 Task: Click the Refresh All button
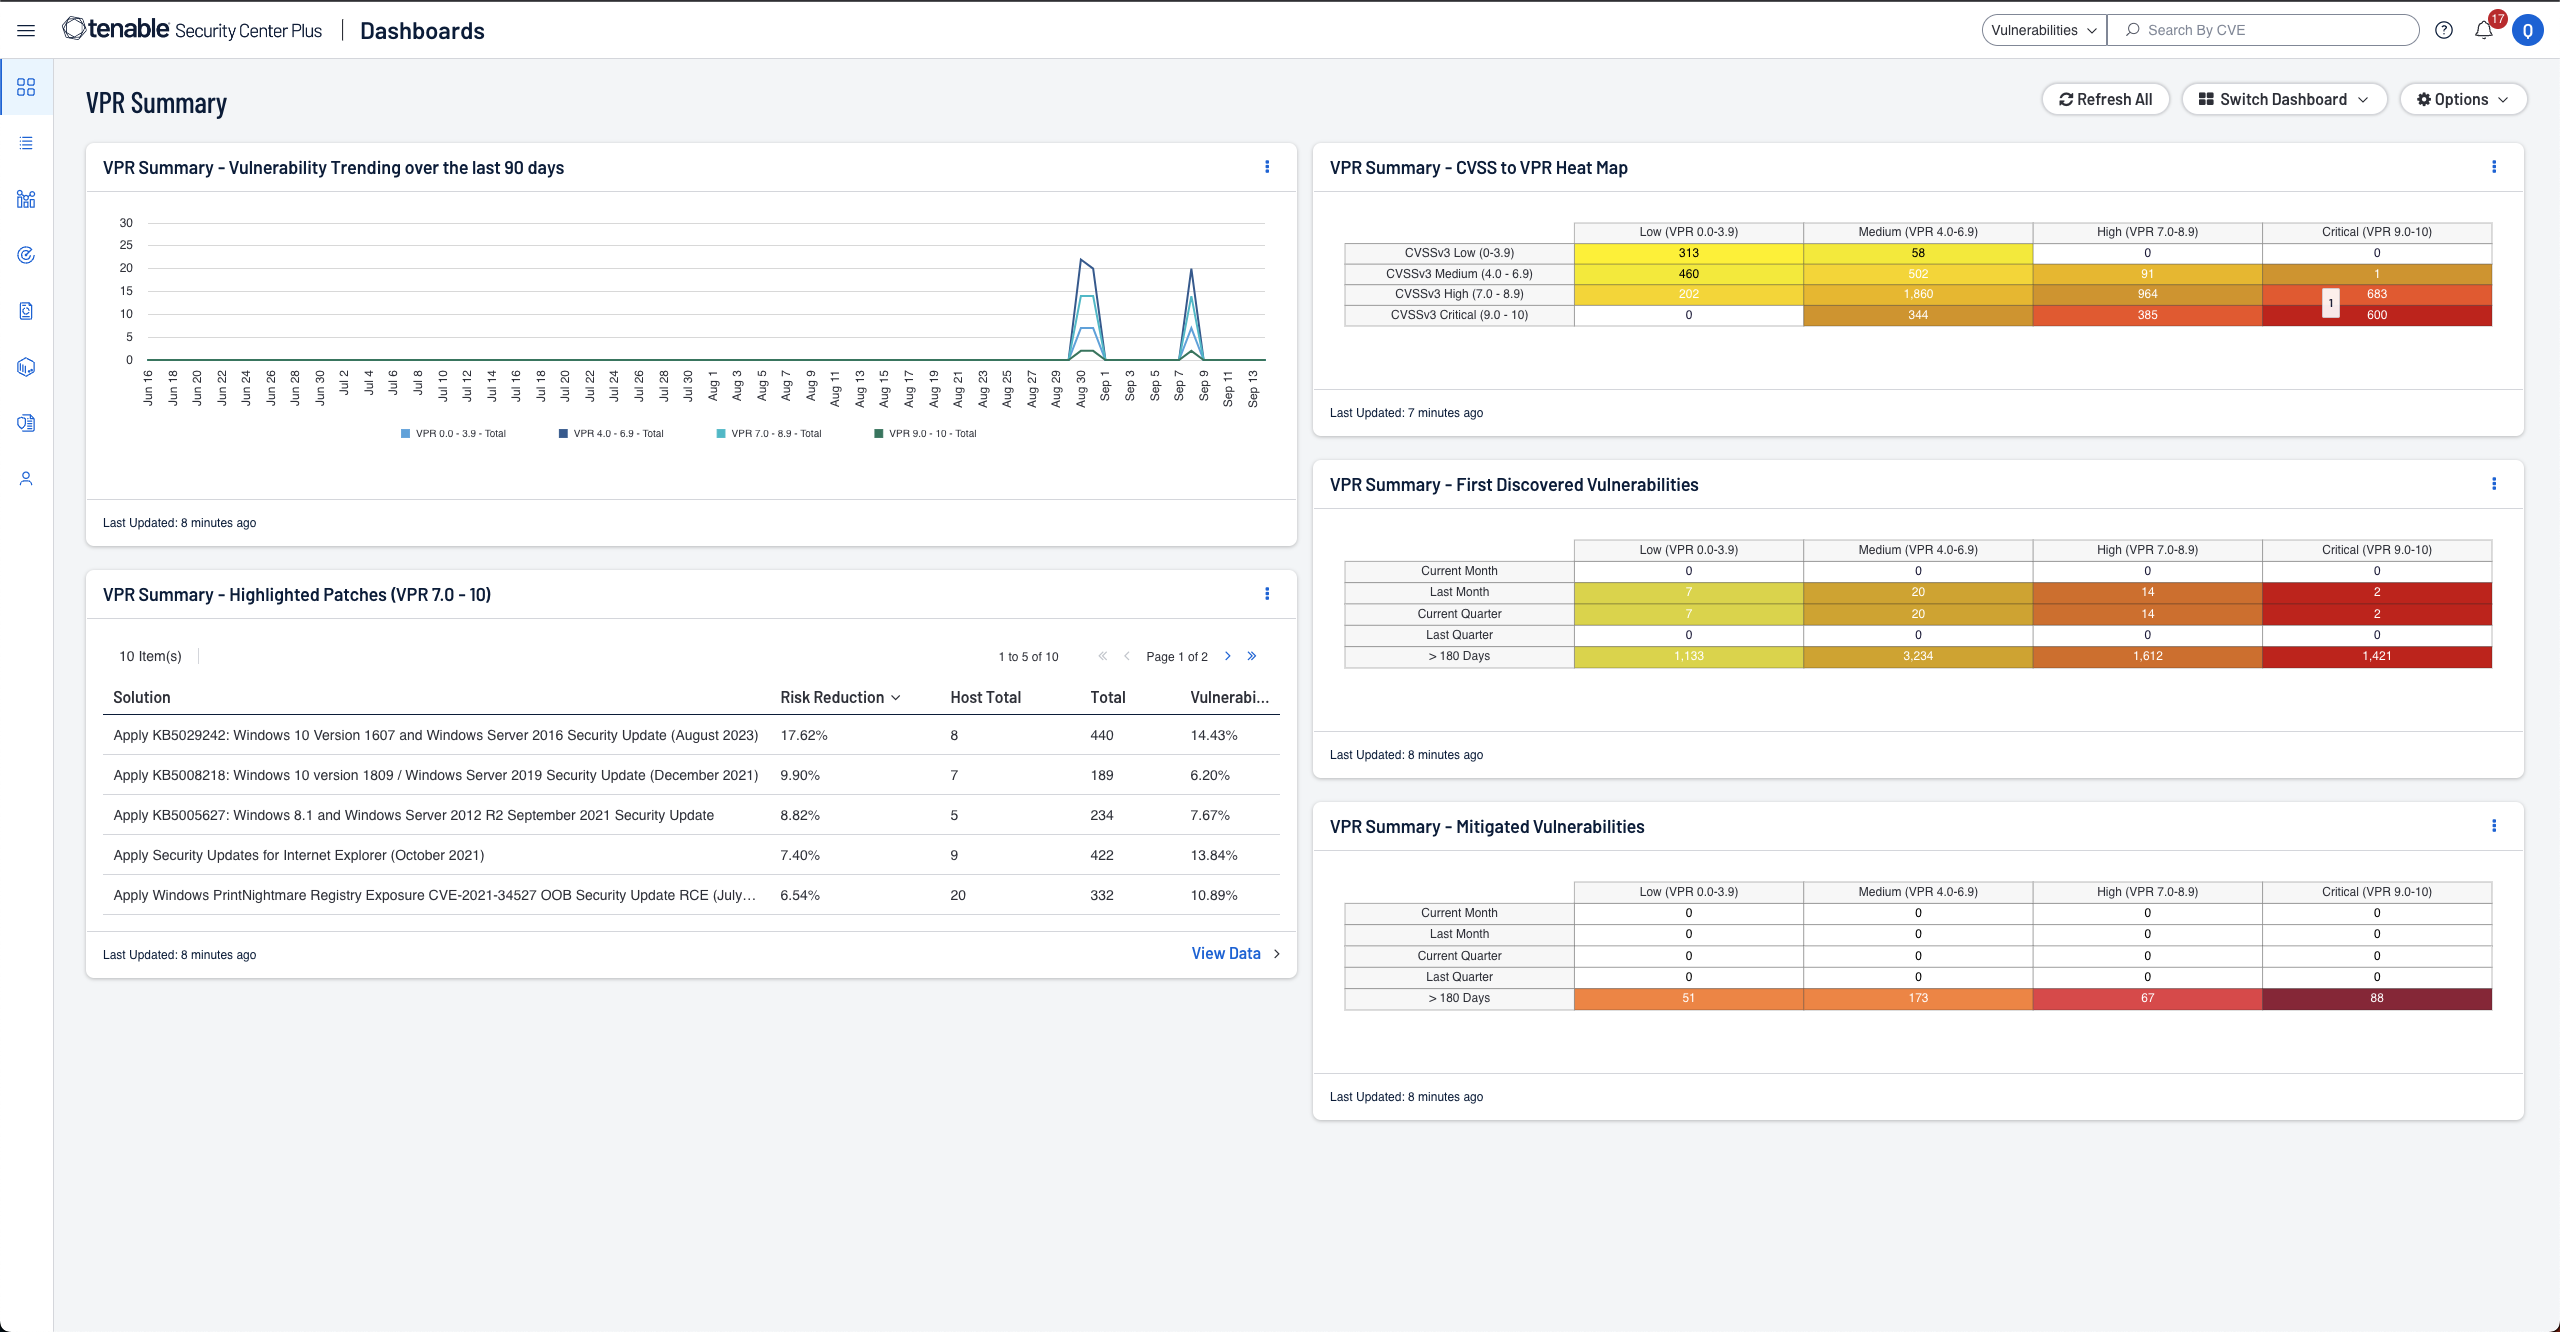(x=2105, y=100)
